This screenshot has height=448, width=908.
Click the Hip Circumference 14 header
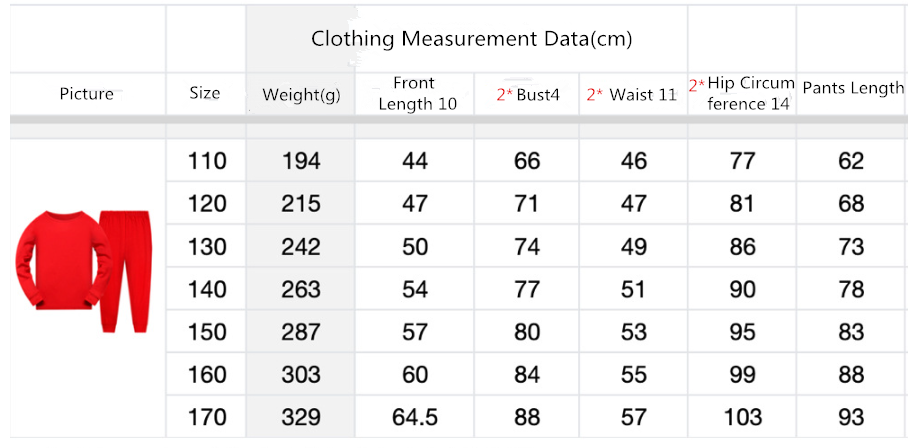click(742, 93)
